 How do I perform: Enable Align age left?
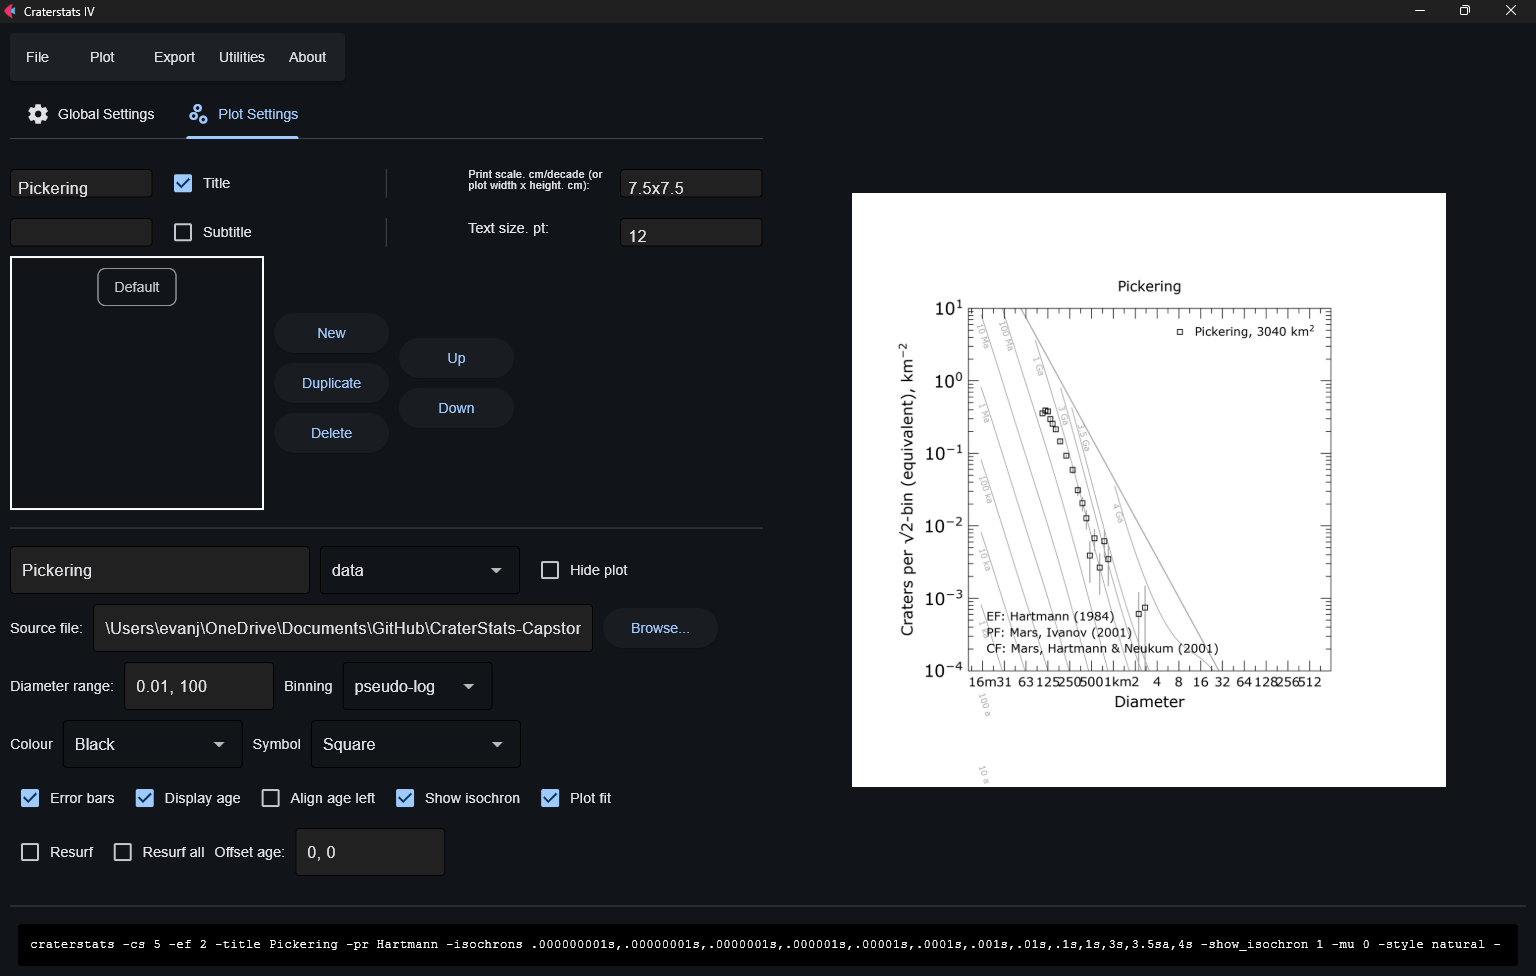(270, 798)
